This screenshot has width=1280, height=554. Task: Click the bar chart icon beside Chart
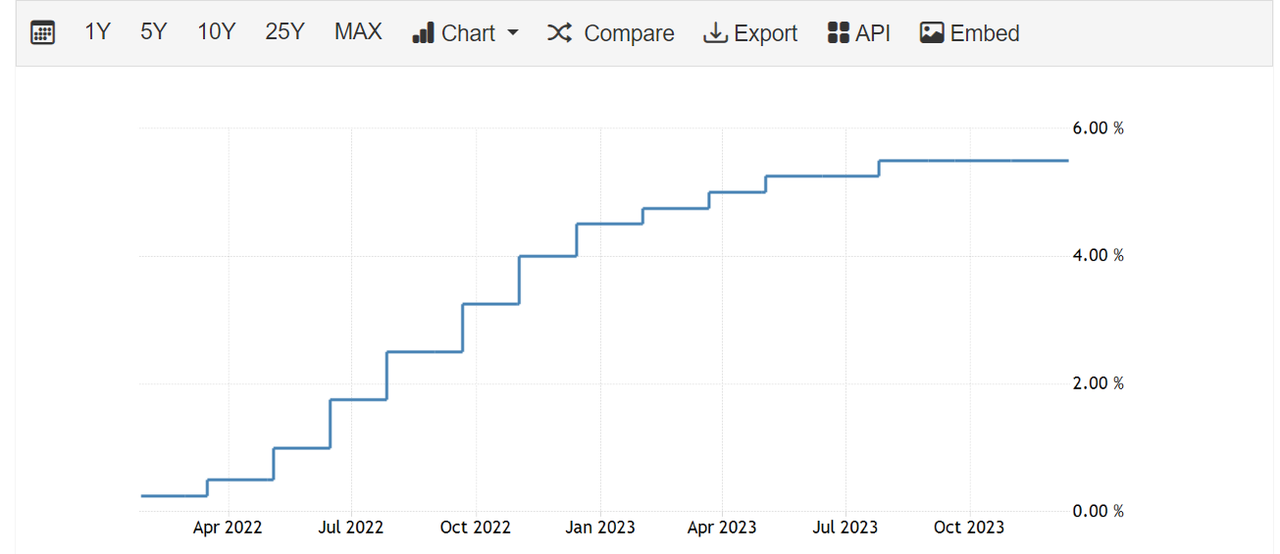[x=423, y=33]
